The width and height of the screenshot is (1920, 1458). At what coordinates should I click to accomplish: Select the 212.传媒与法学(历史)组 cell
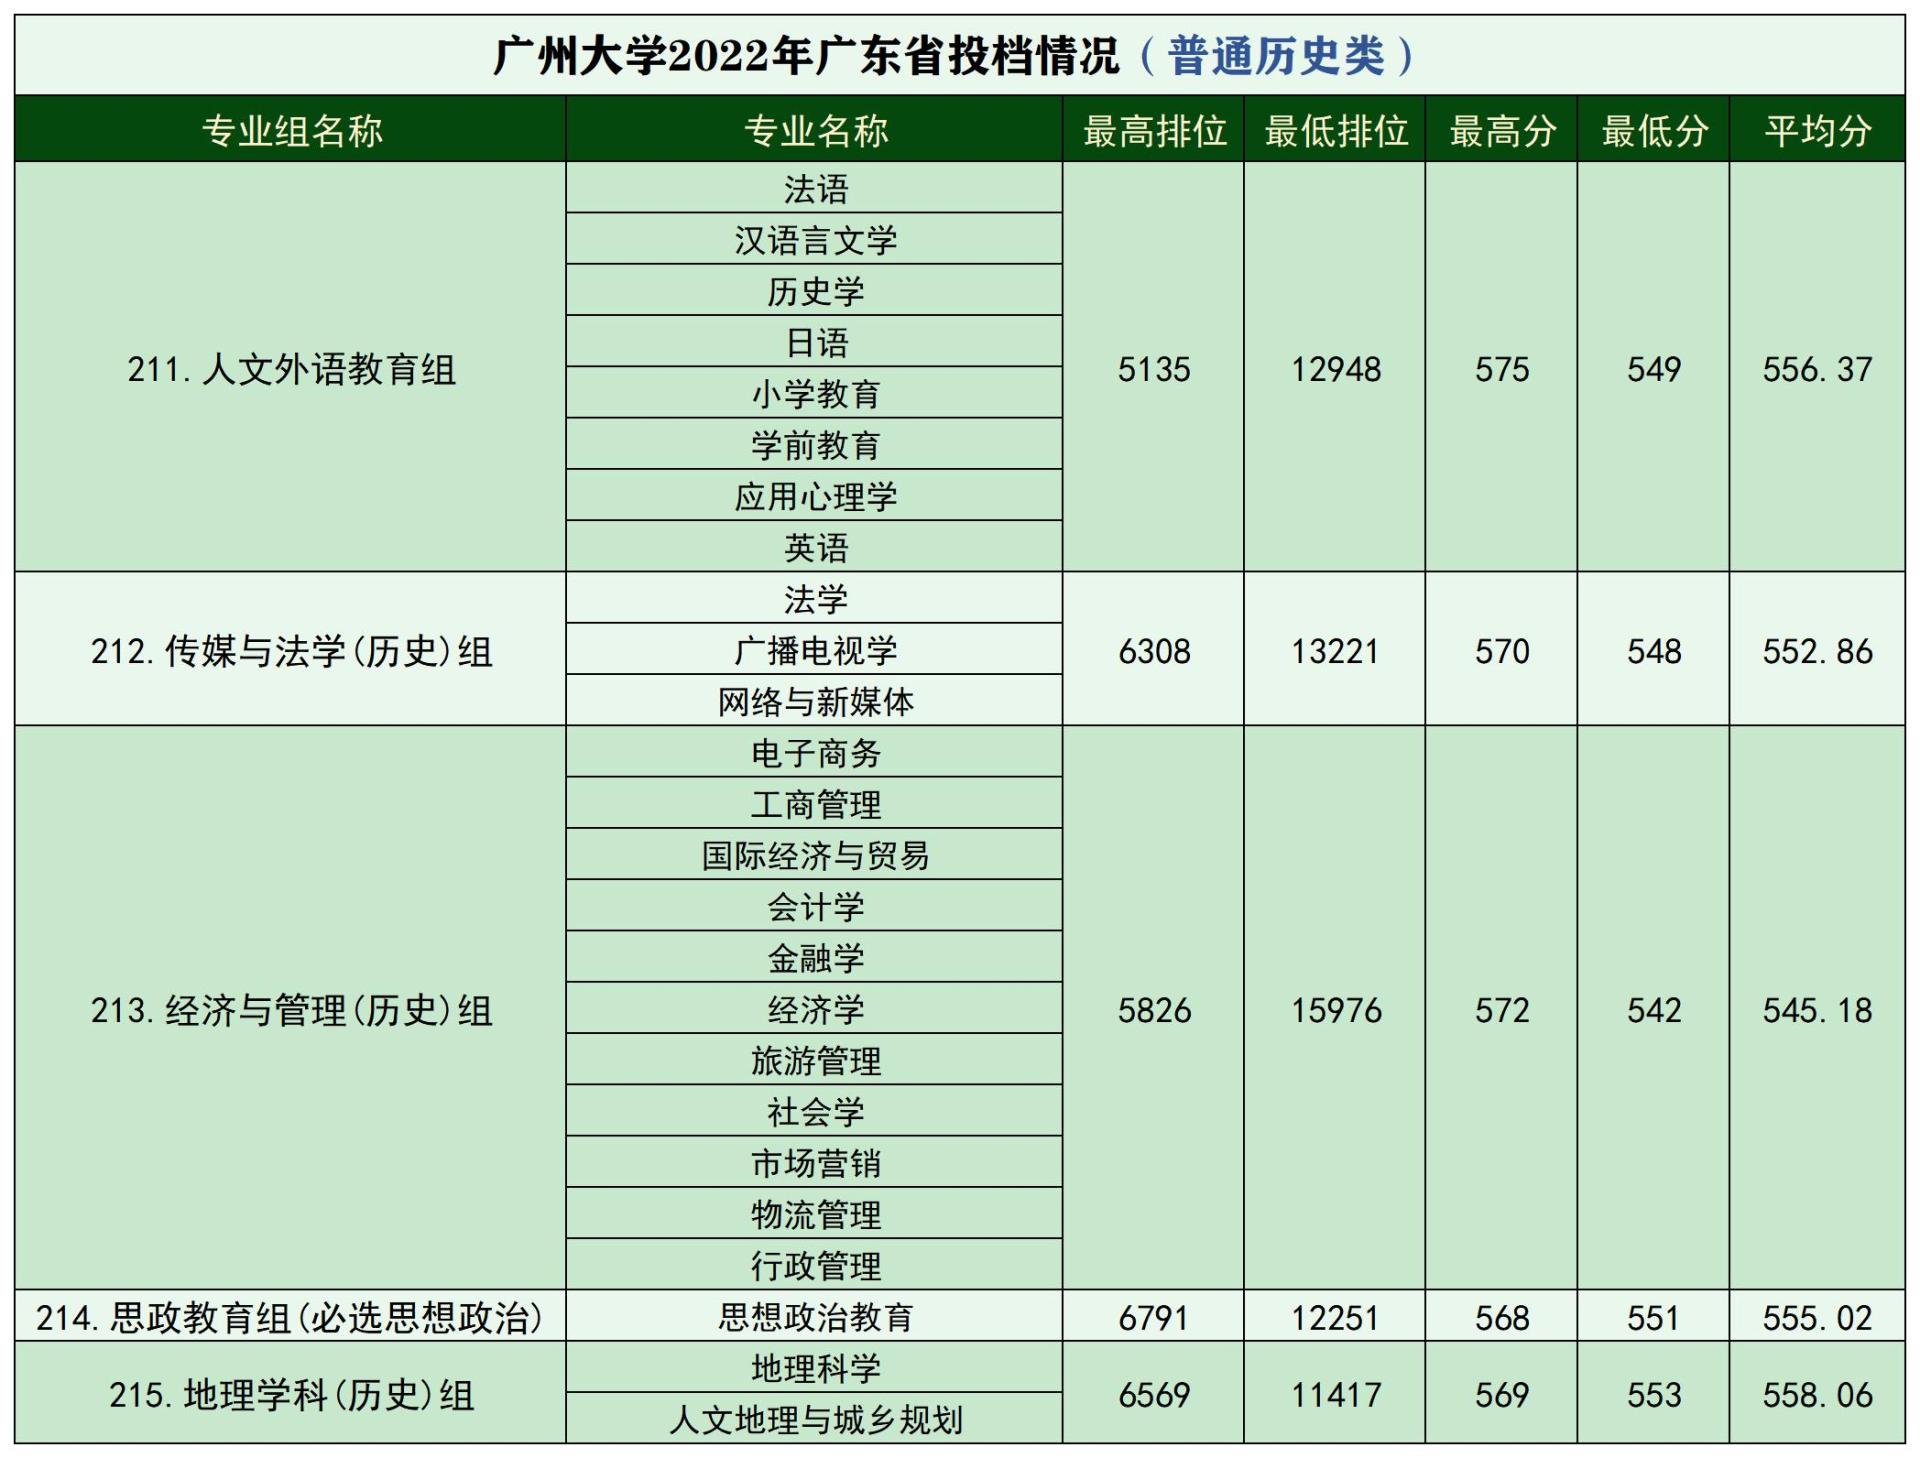291,651
